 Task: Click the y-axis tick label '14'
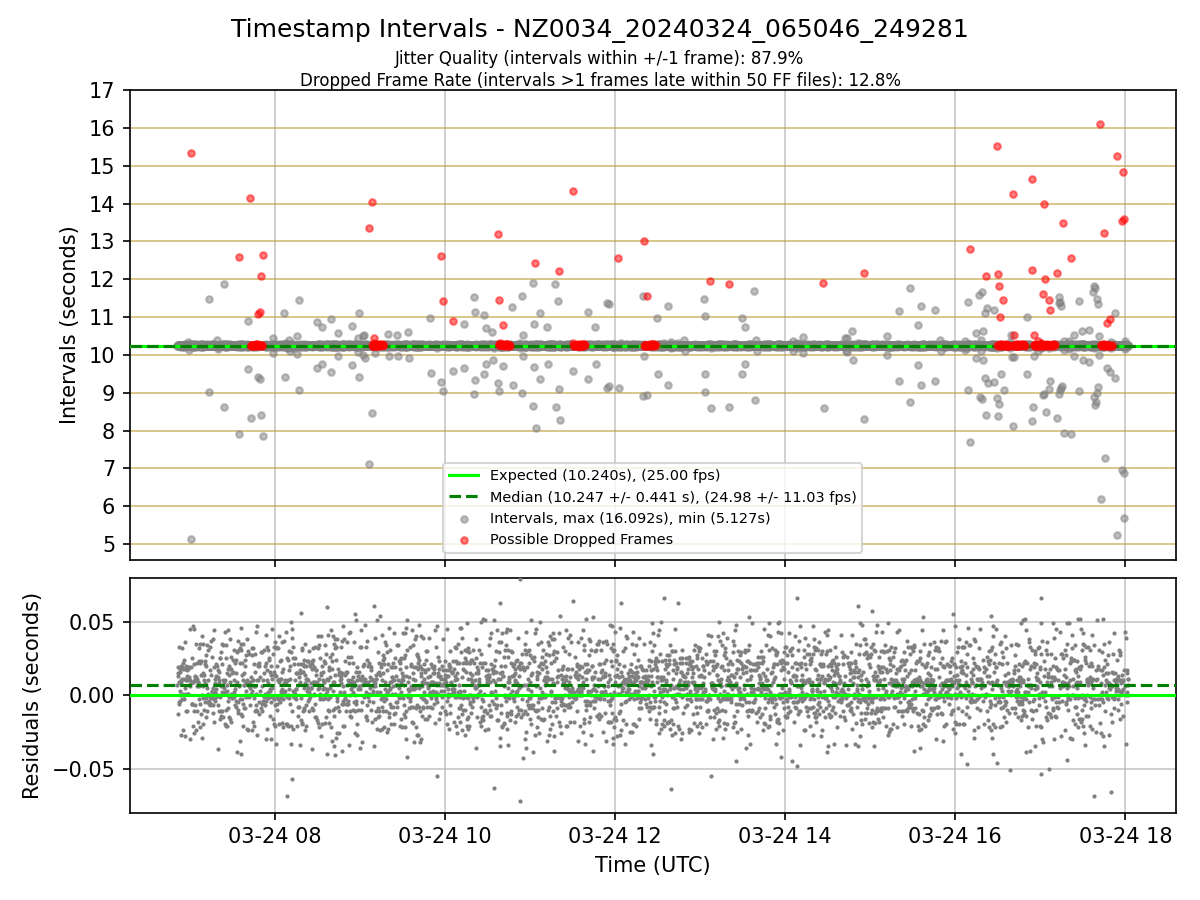(x=103, y=204)
